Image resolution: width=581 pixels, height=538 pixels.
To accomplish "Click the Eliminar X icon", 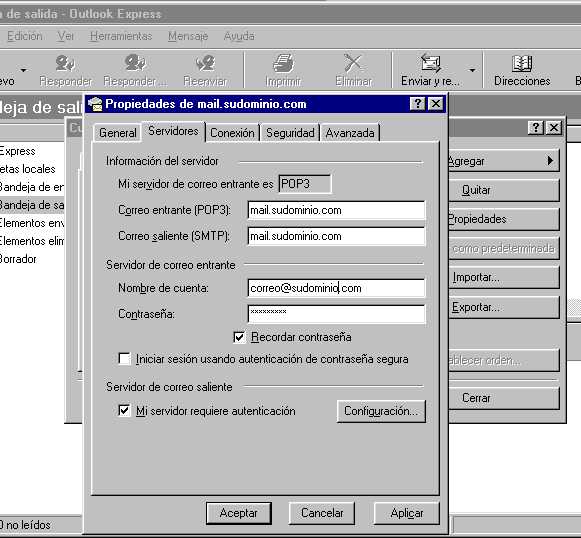I will coord(353,63).
